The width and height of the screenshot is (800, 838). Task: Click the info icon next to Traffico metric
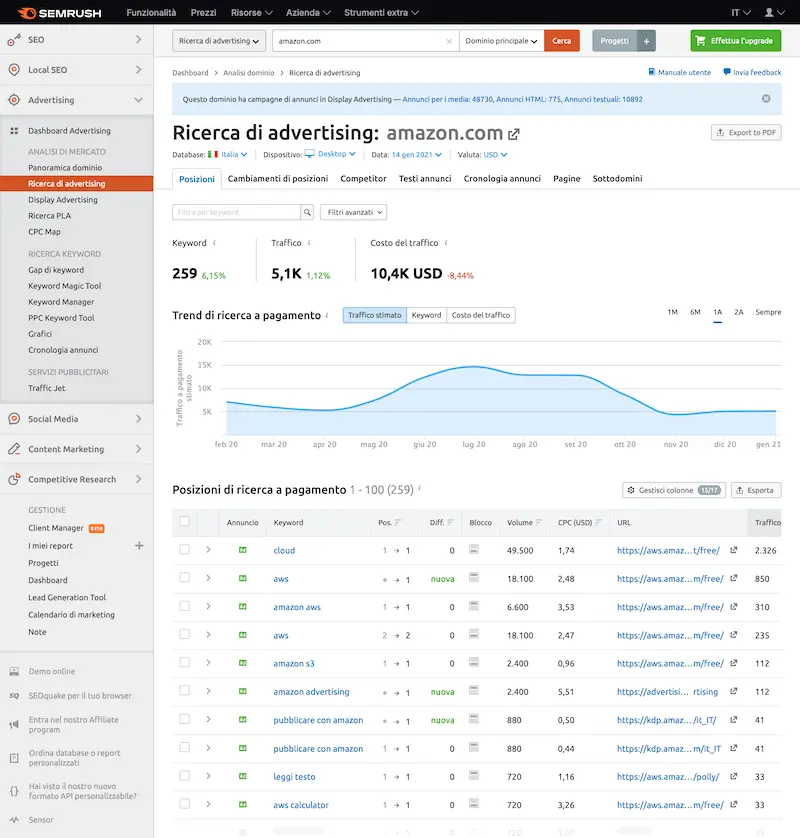tap(309, 243)
